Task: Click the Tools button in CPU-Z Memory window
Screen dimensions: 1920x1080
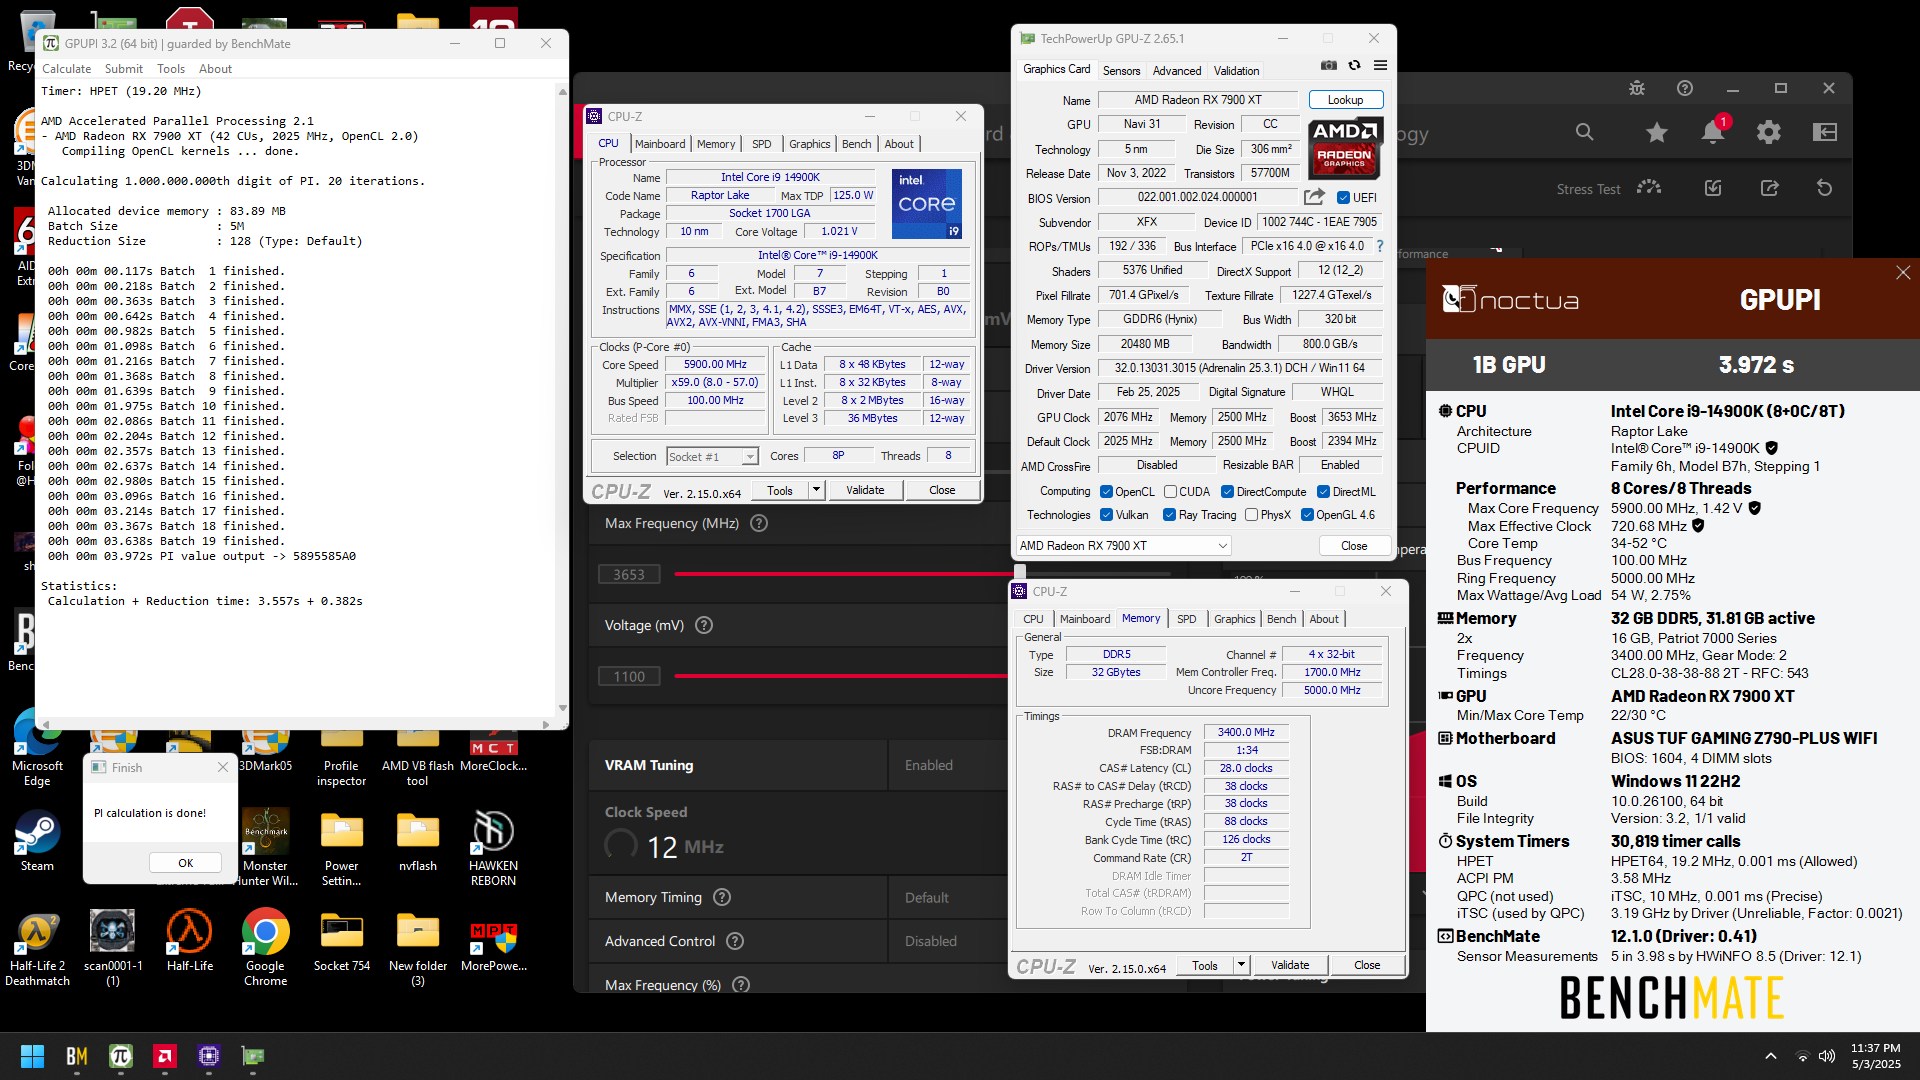Action: pos(1205,965)
